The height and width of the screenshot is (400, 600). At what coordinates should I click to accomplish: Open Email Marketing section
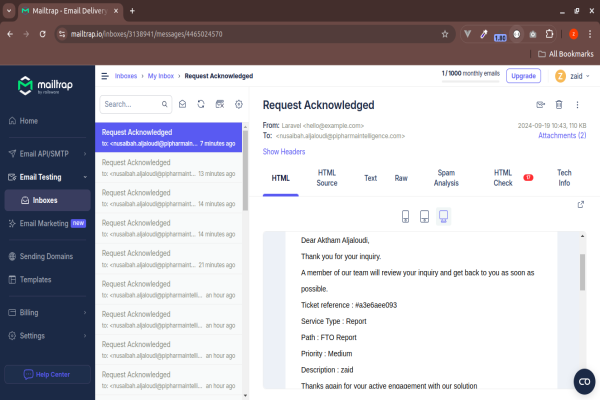point(47,224)
